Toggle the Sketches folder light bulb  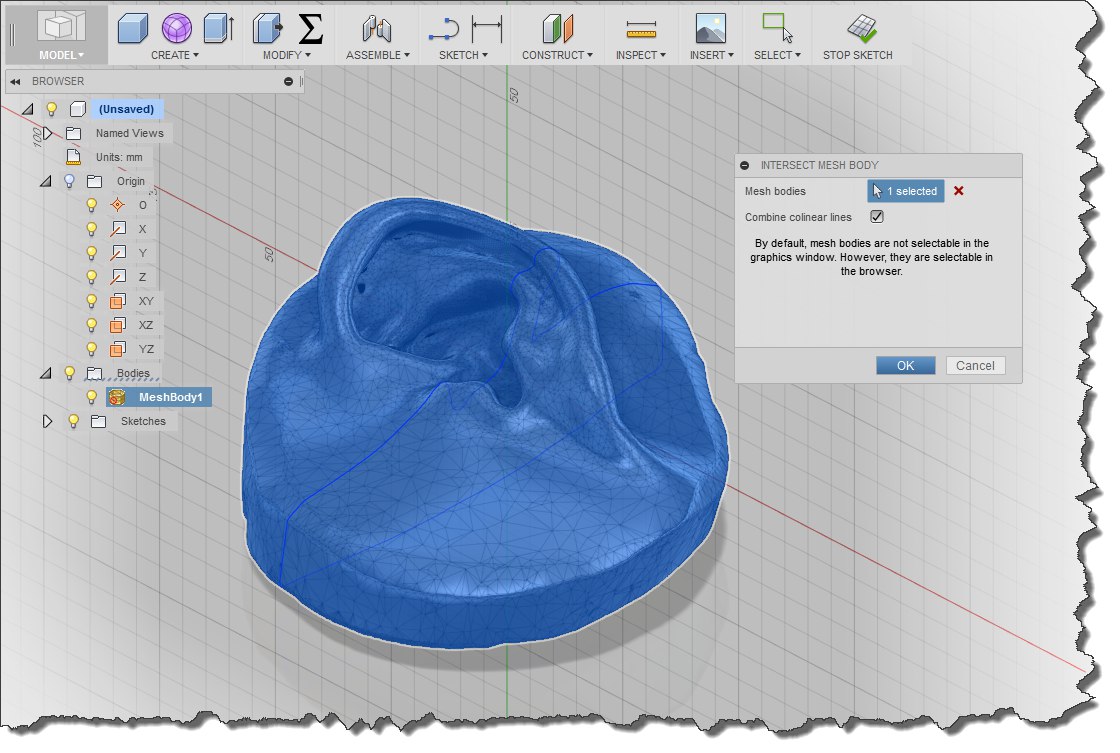74,422
